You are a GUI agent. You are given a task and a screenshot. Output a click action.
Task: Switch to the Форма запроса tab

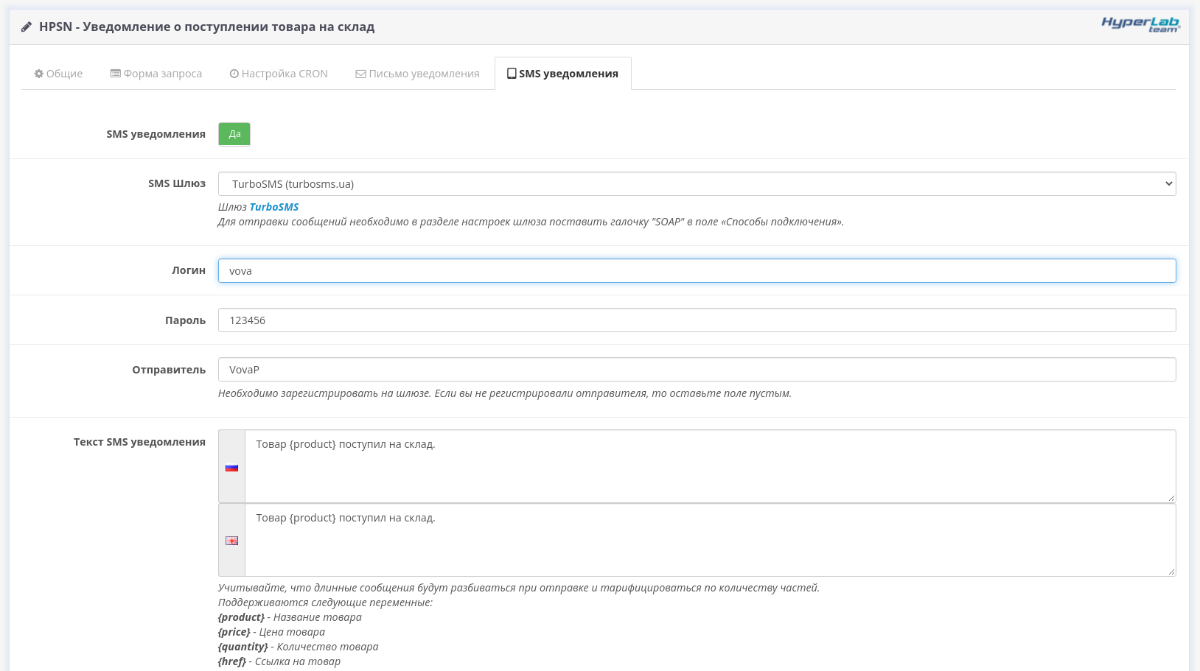pyautogui.click(x=156, y=74)
